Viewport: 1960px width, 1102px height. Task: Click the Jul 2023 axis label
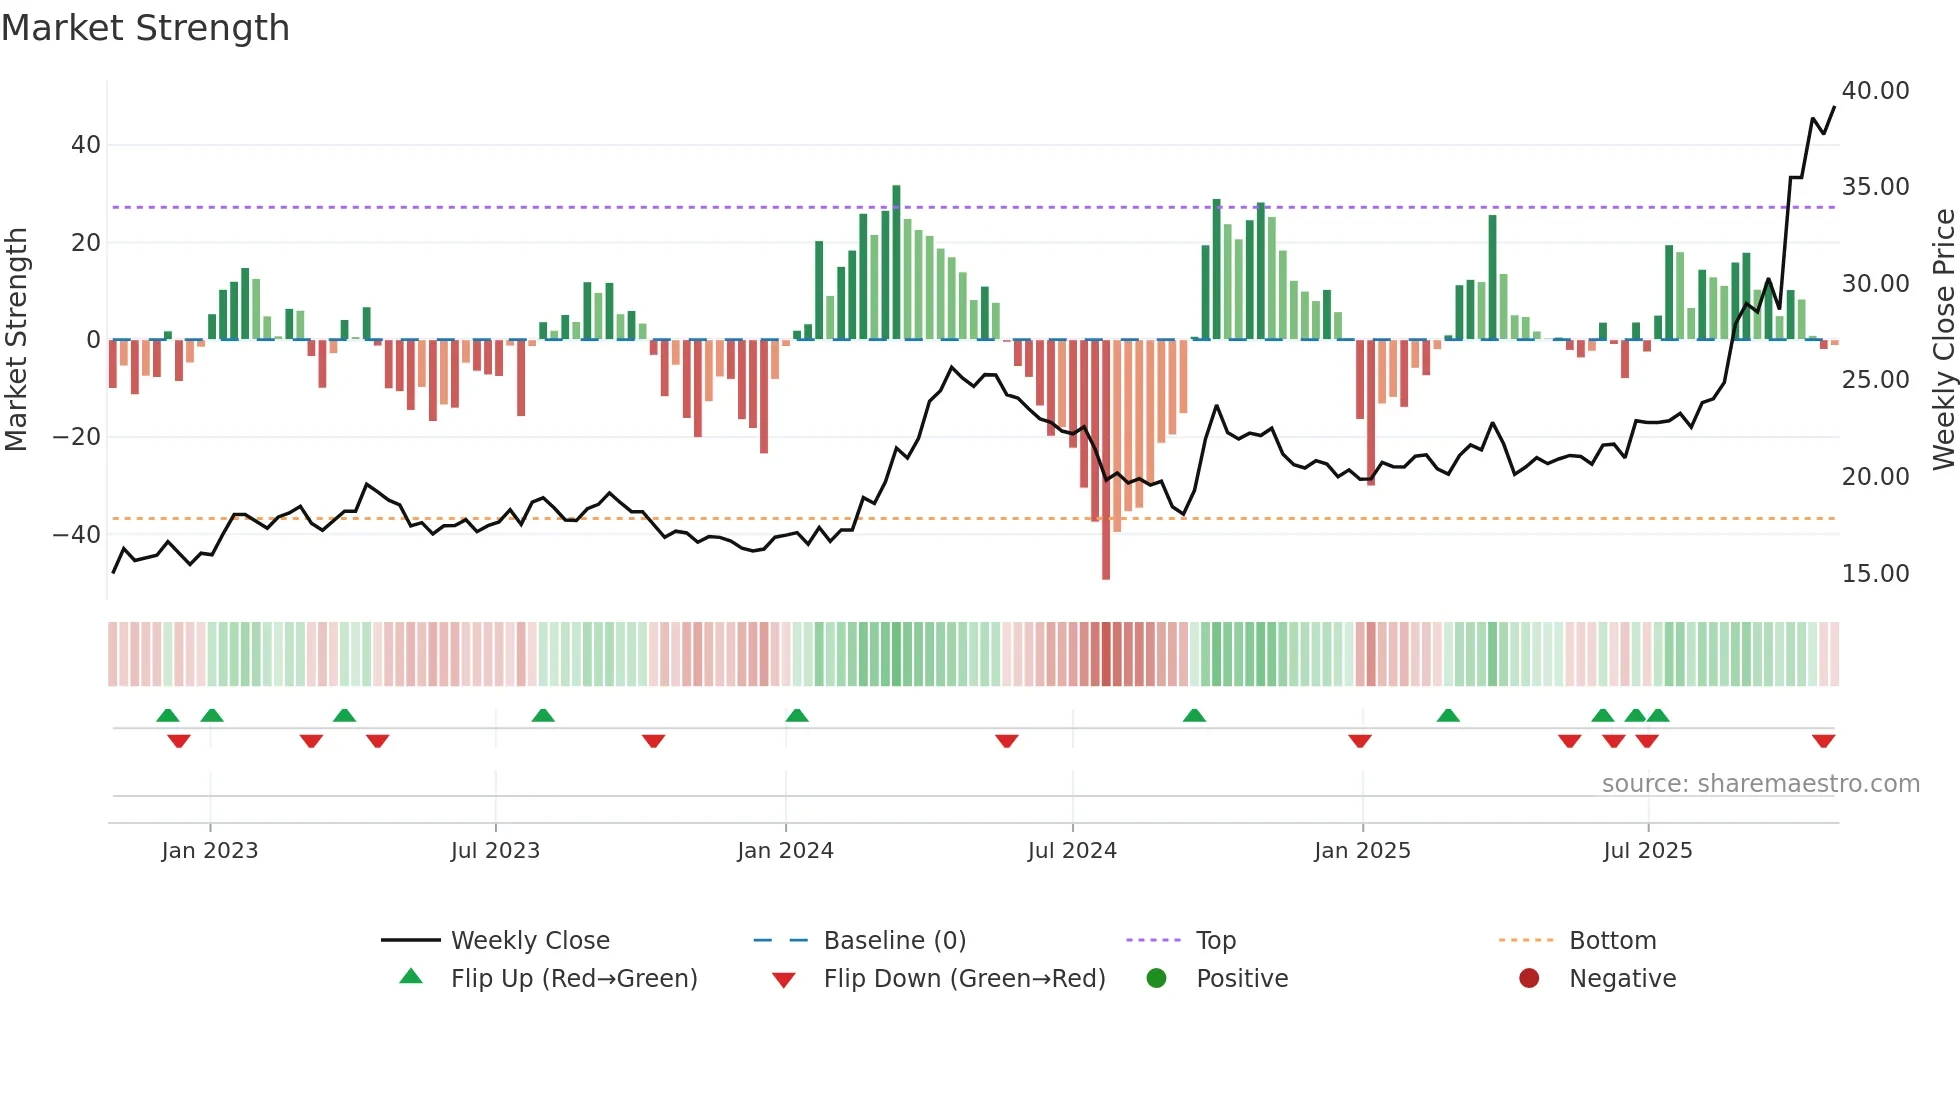(x=495, y=851)
